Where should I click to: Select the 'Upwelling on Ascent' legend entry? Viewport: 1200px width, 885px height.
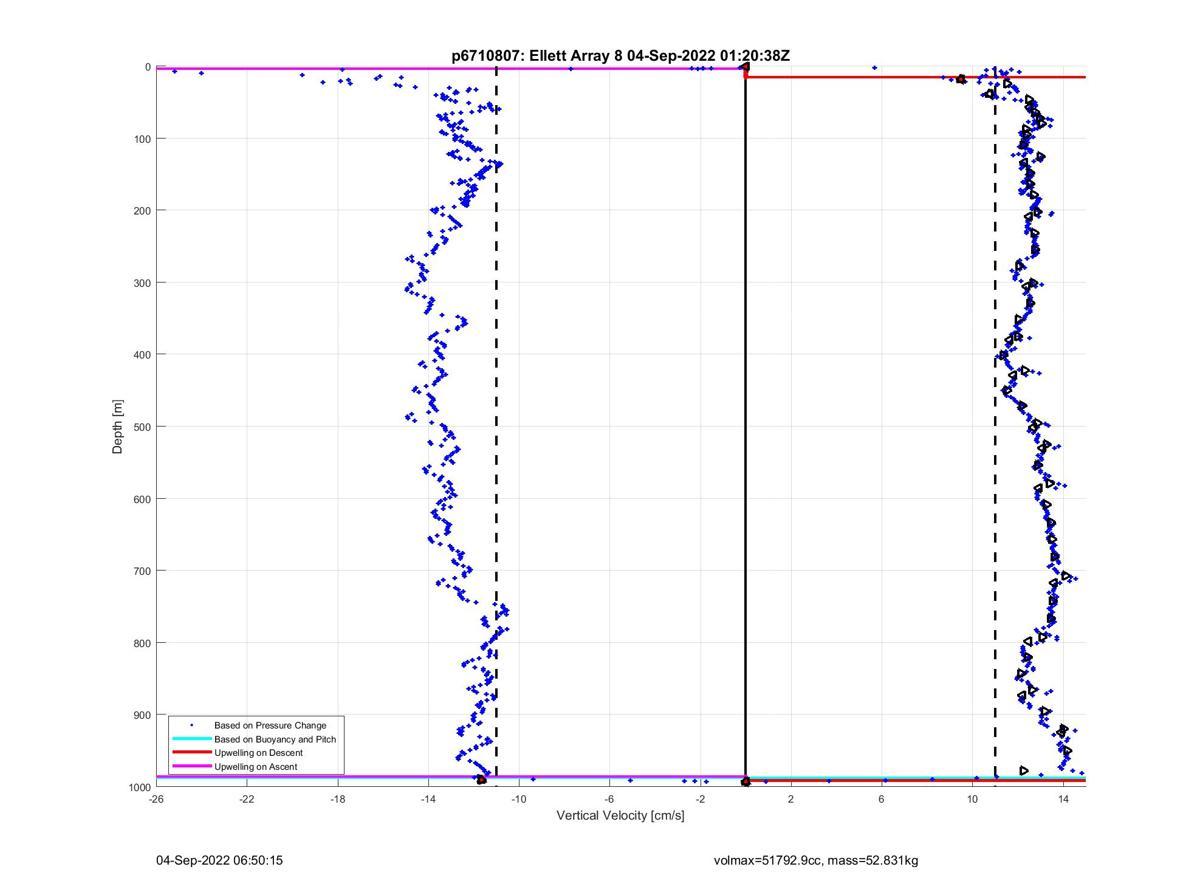[x=256, y=767]
